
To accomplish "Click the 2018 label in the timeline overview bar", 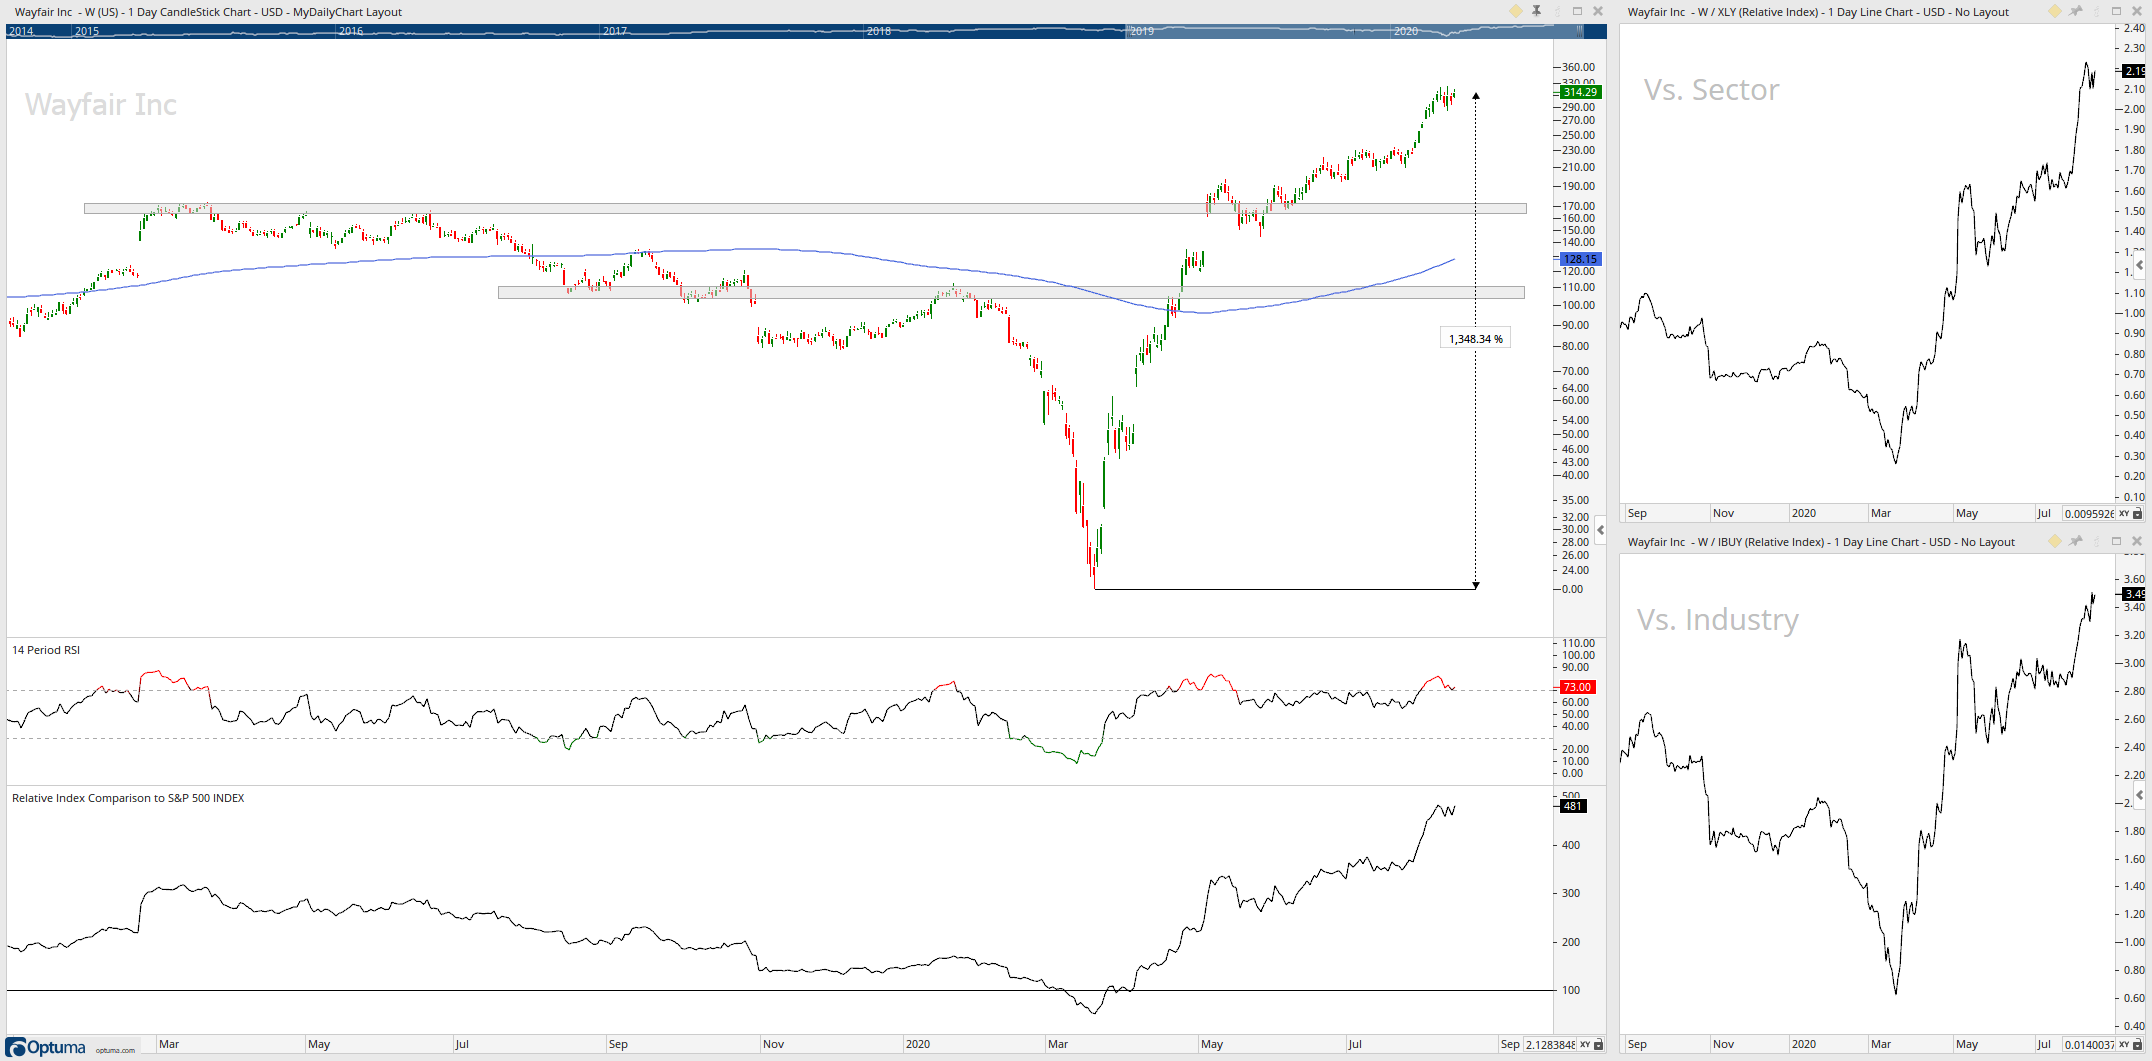I will pos(879,31).
